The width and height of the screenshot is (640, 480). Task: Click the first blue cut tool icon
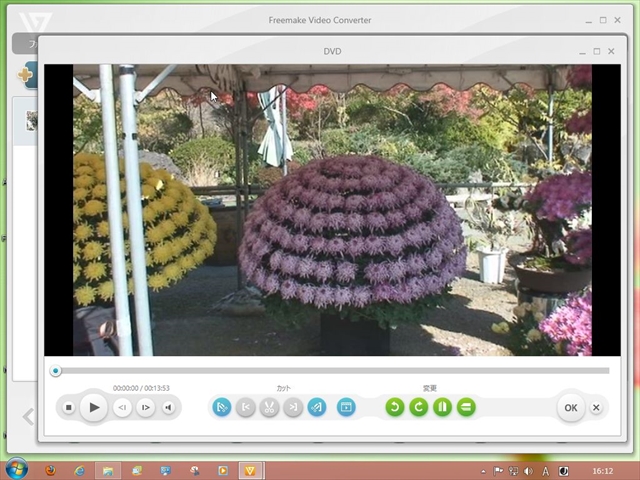pos(222,407)
